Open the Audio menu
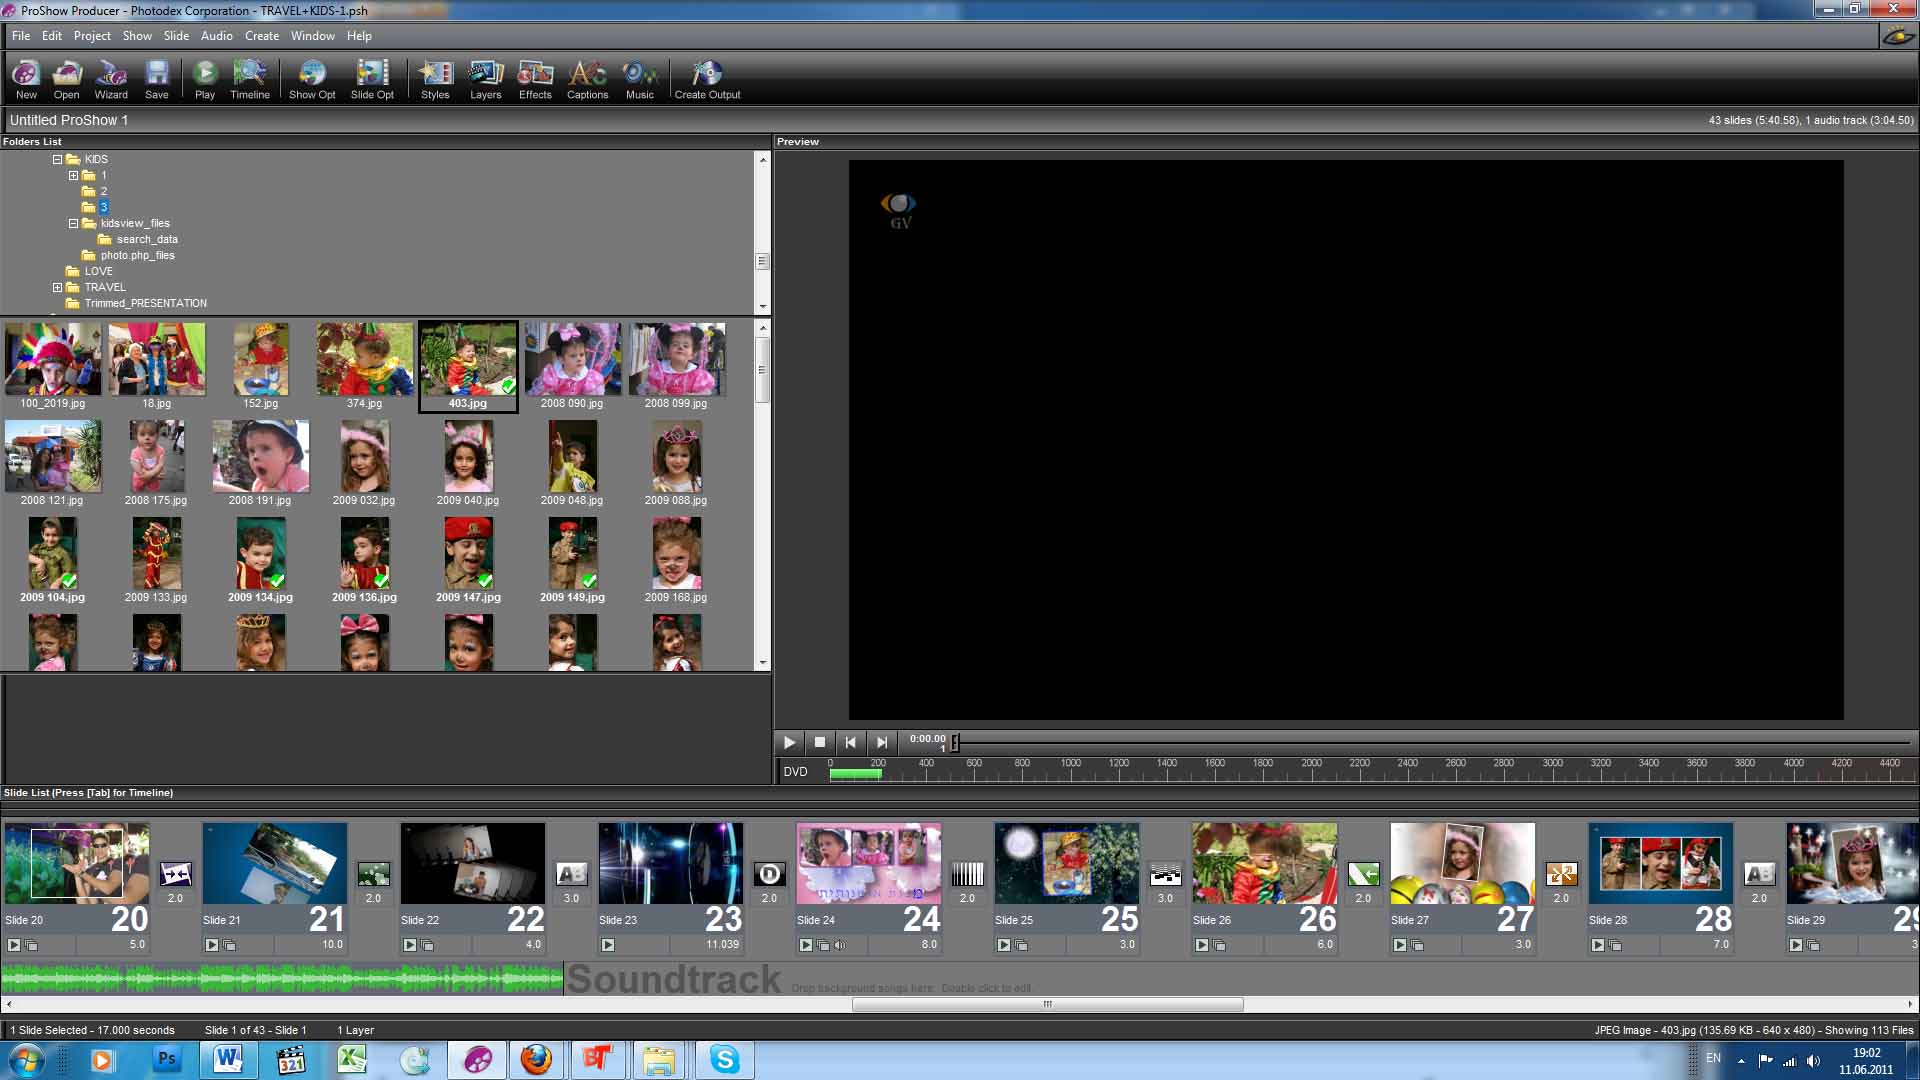The height and width of the screenshot is (1080, 1920). pos(216,36)
